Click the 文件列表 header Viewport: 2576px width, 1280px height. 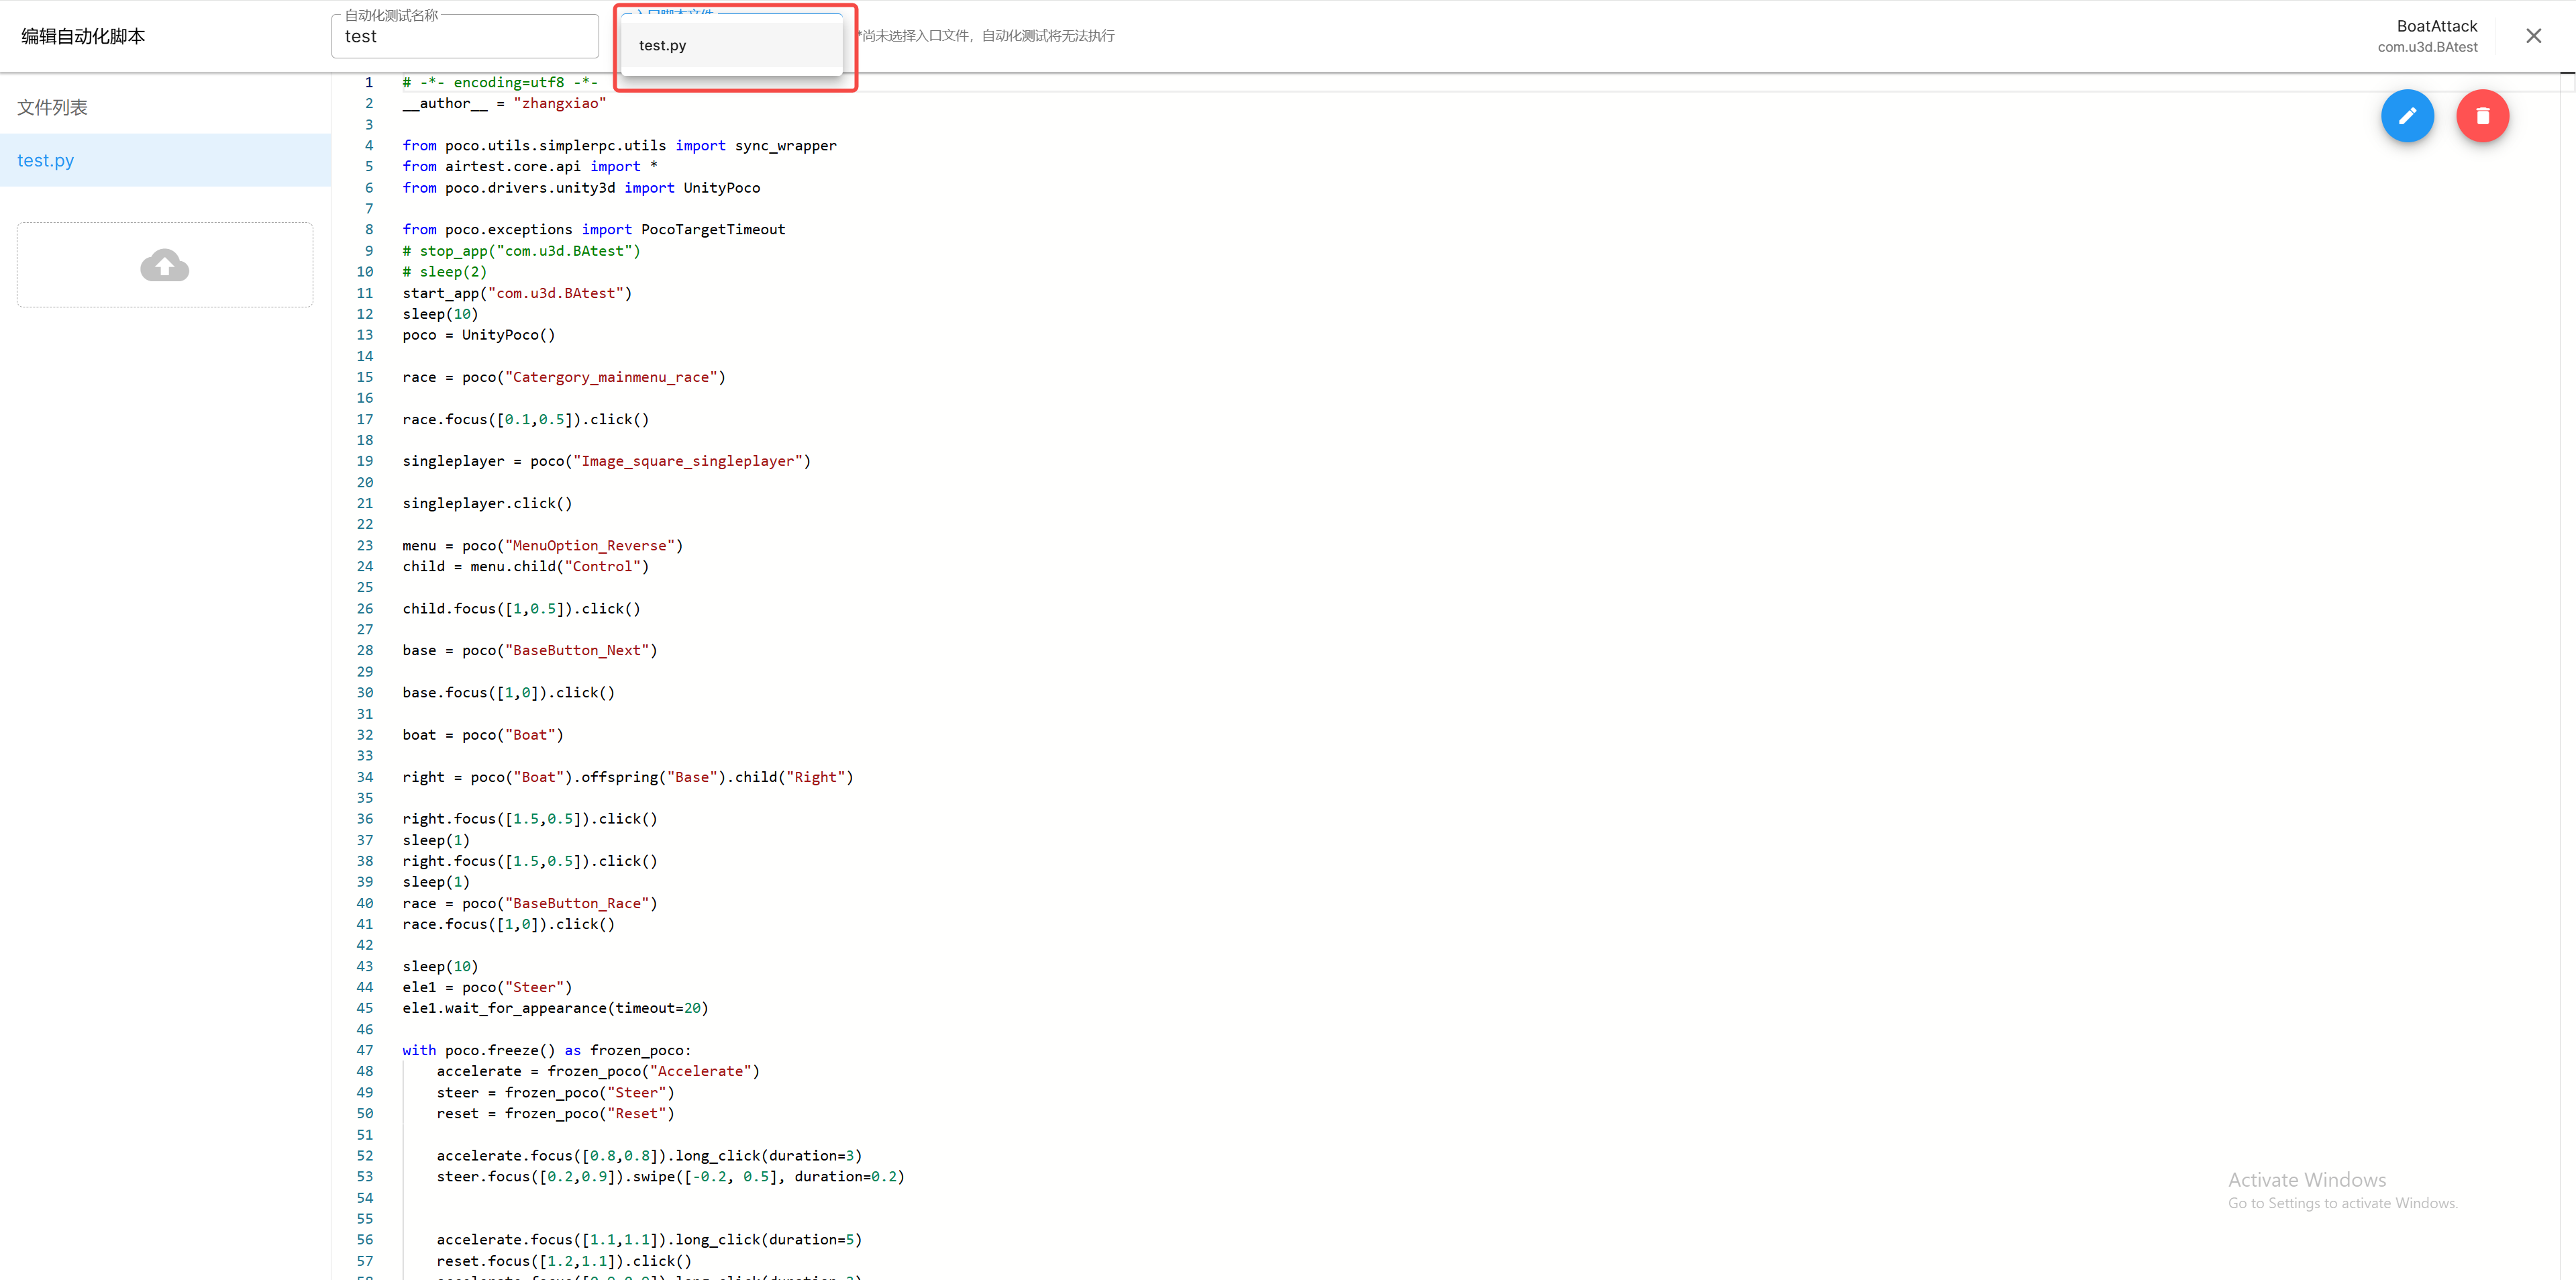[52, 107]
